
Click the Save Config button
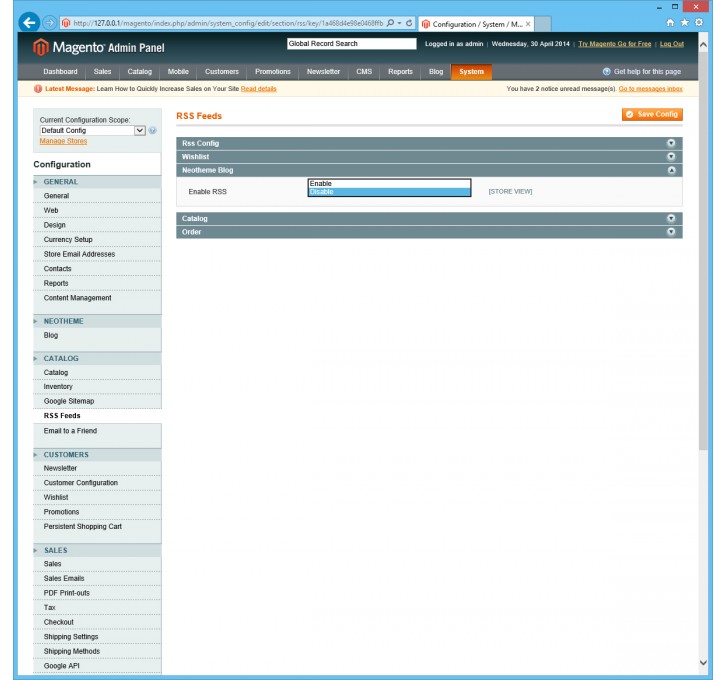coord(652,115)
